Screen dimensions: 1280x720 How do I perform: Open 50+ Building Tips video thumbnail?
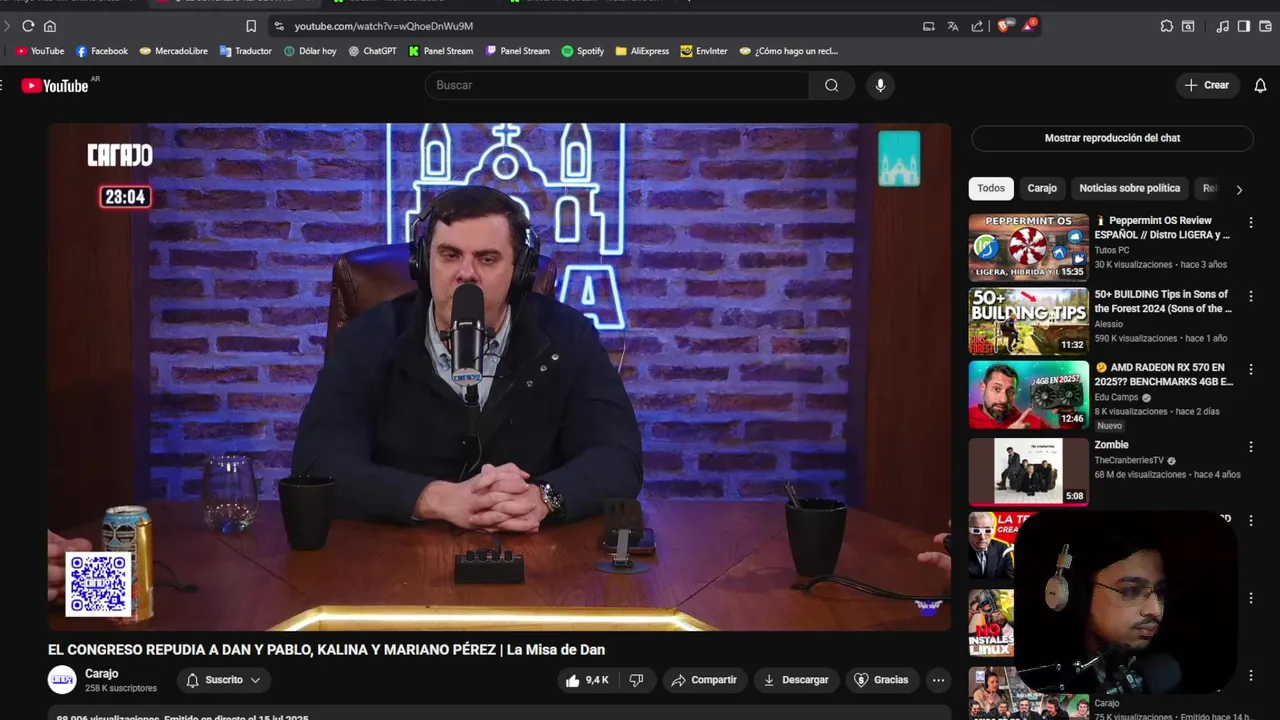click(1028, 321)
